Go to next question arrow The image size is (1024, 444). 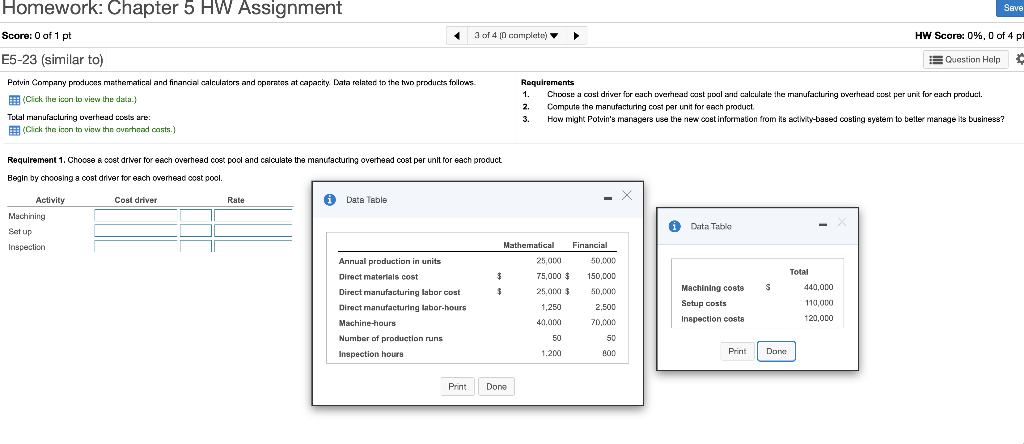(577, 35)
